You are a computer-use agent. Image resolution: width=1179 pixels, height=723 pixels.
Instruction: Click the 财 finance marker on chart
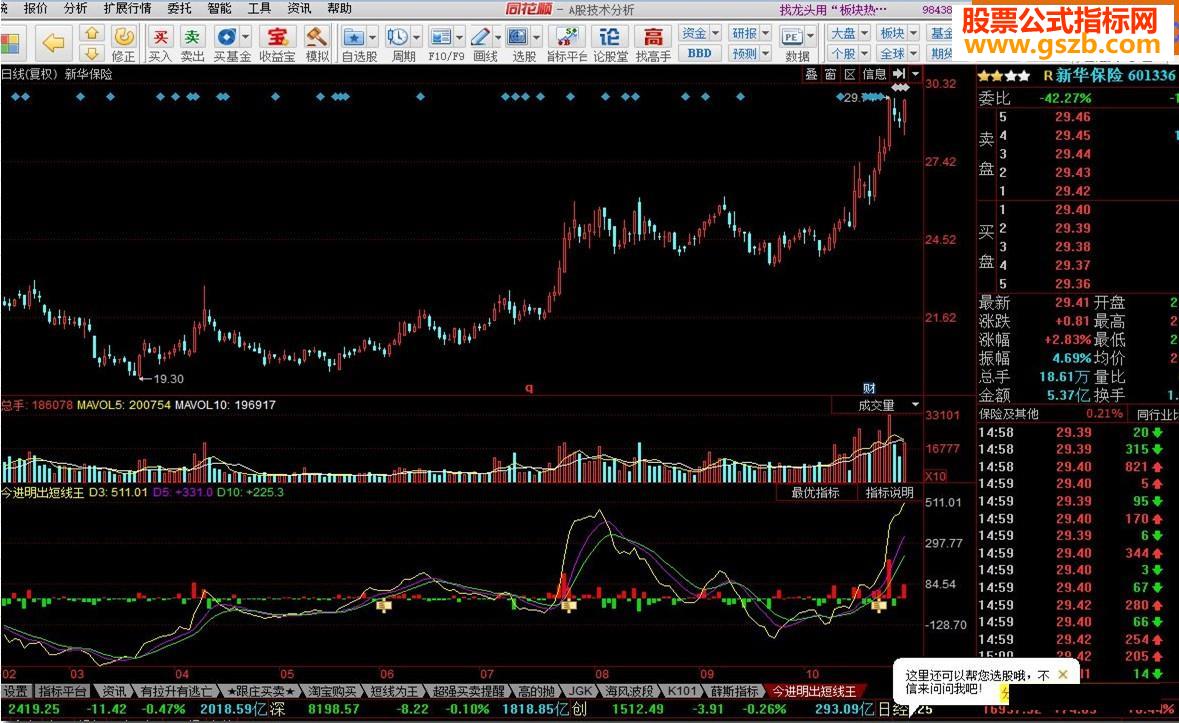coord(869,388)
